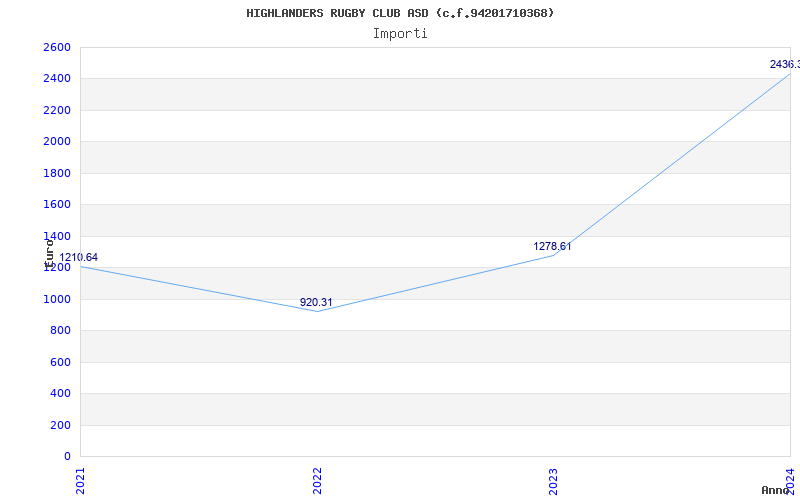Select the 2021 x-axis label
The height and width of the screenshot is (500, 800).
(x=80, y=481)
